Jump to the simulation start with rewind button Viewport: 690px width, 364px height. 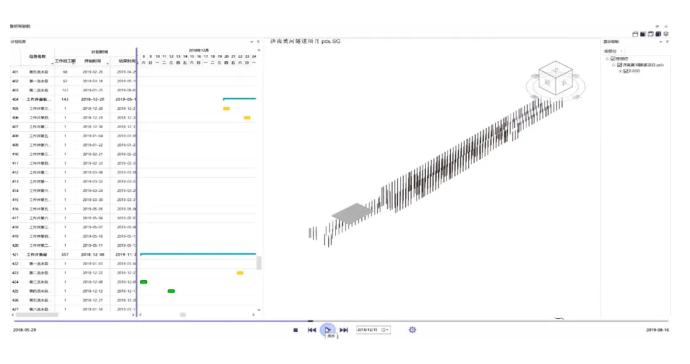[312, 330]
